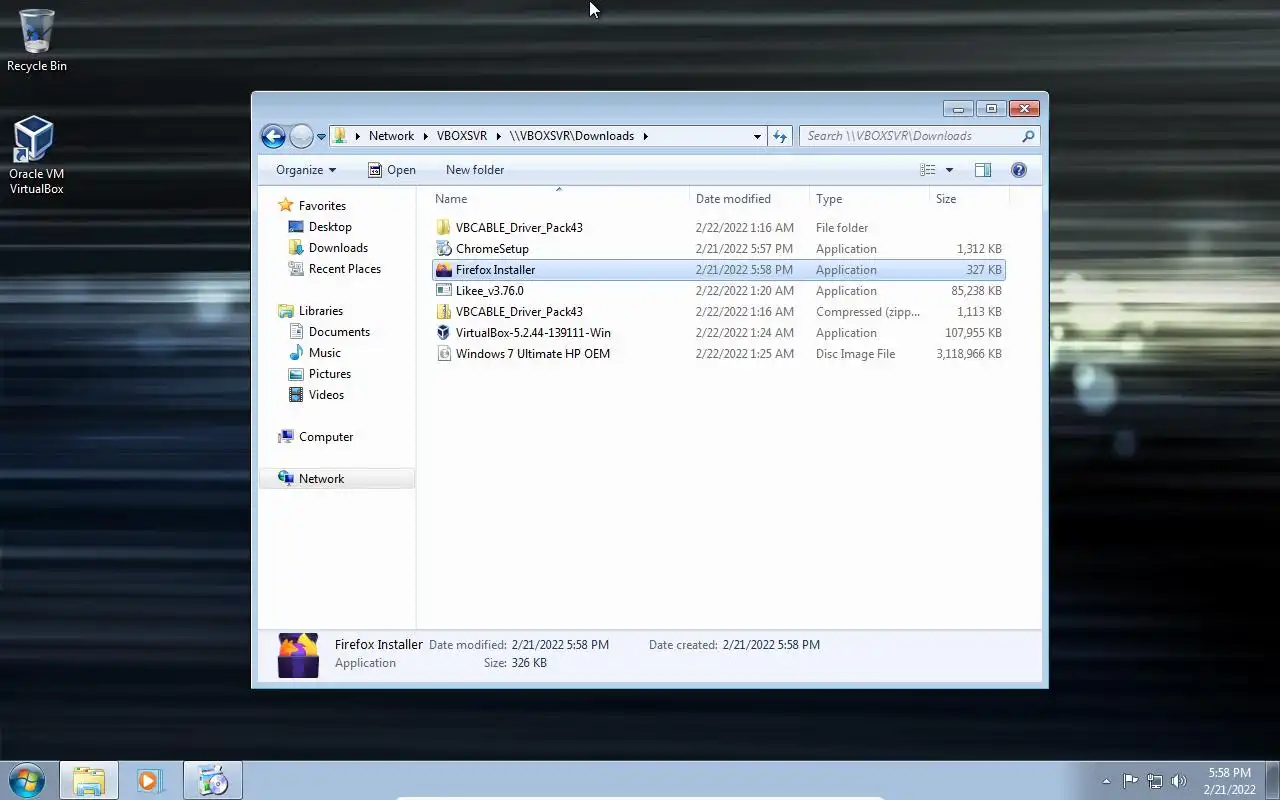Image resolution: width=1280 pixels, height=800 pixels.
Task: Click the \\VBOXSVR\Downloads breadcrumb segment
Action: (x=572, y=136)
